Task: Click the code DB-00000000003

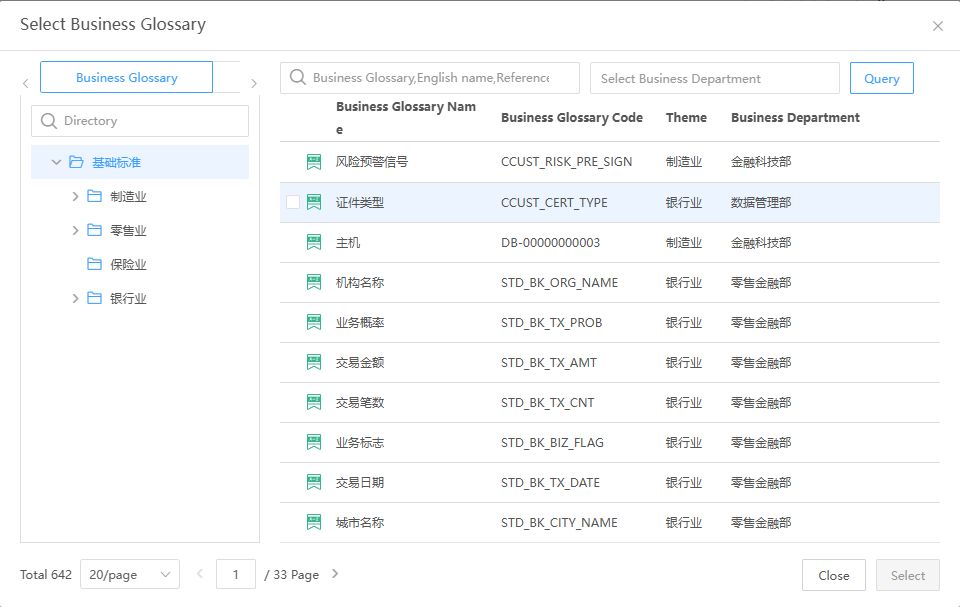Action: pos(550,243)
